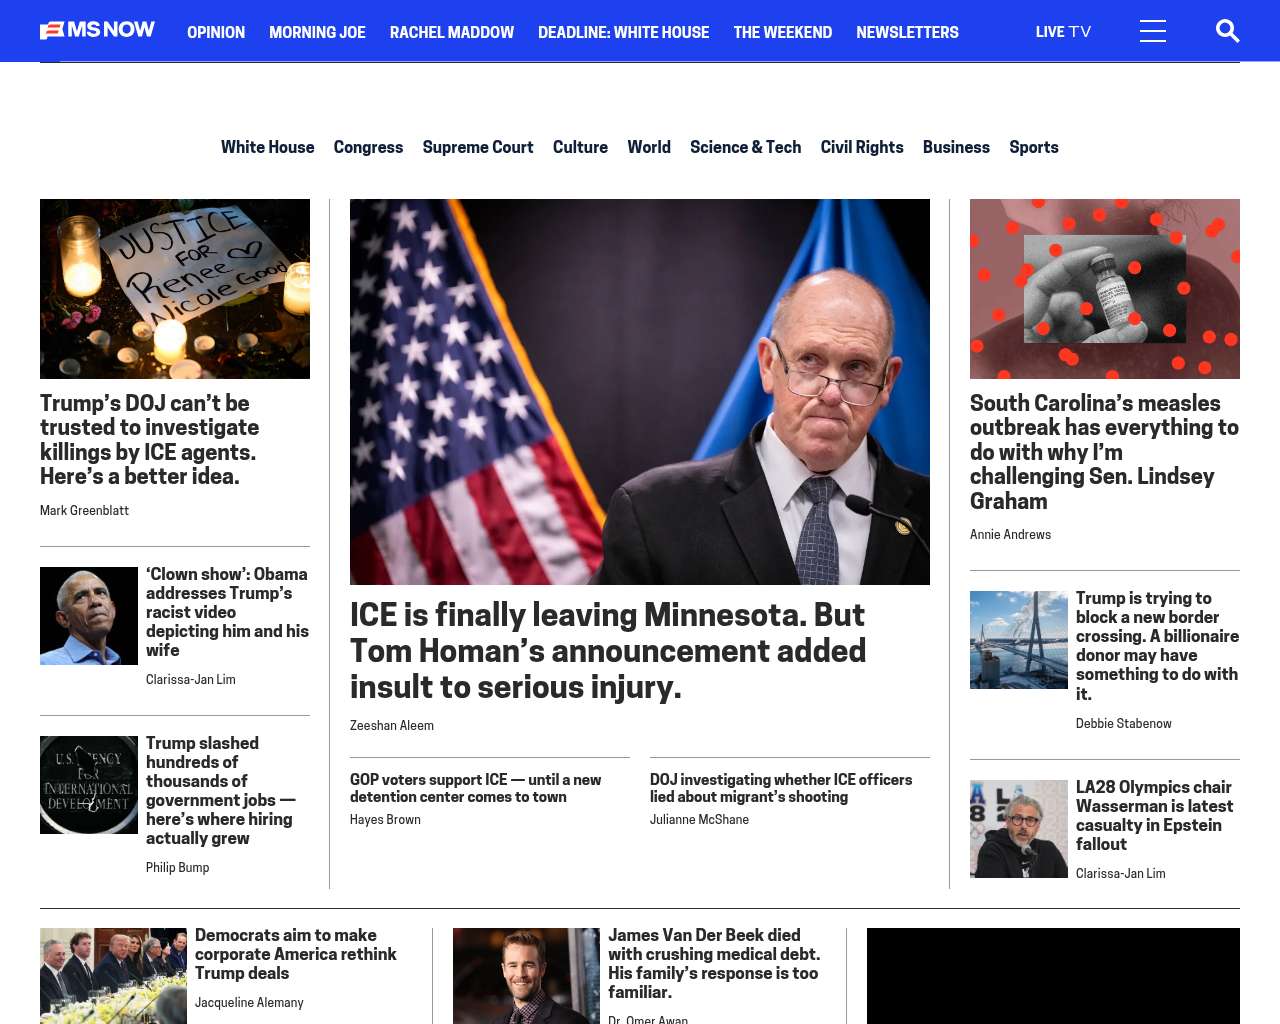Open the Justice for Renee candle photo

[175, 289]
